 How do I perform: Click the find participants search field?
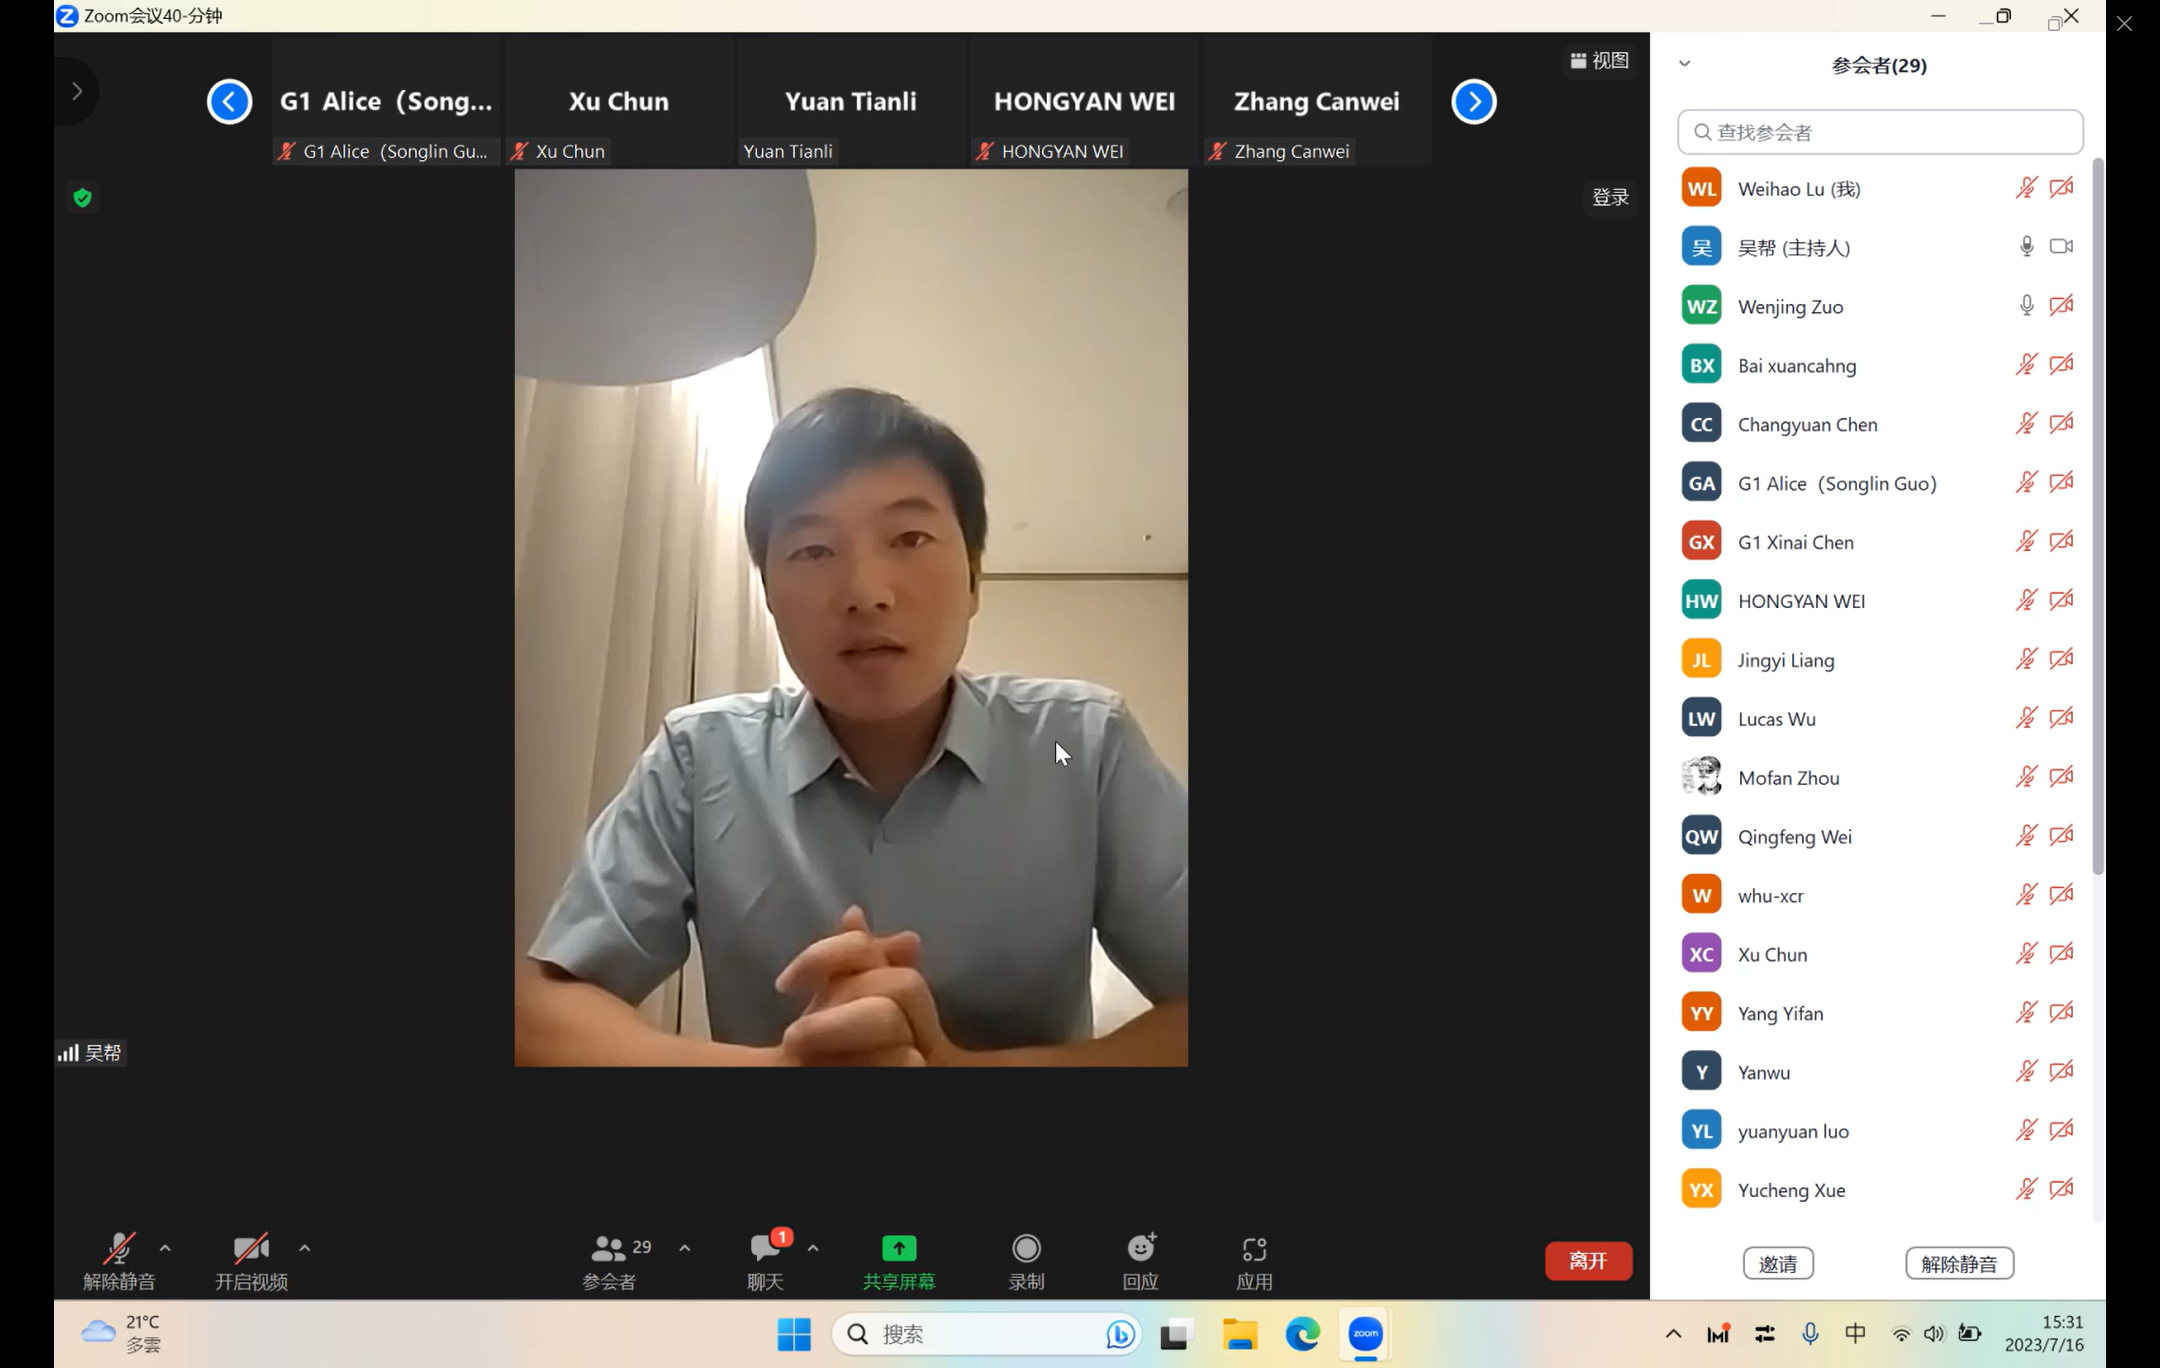coord(1880,132)
